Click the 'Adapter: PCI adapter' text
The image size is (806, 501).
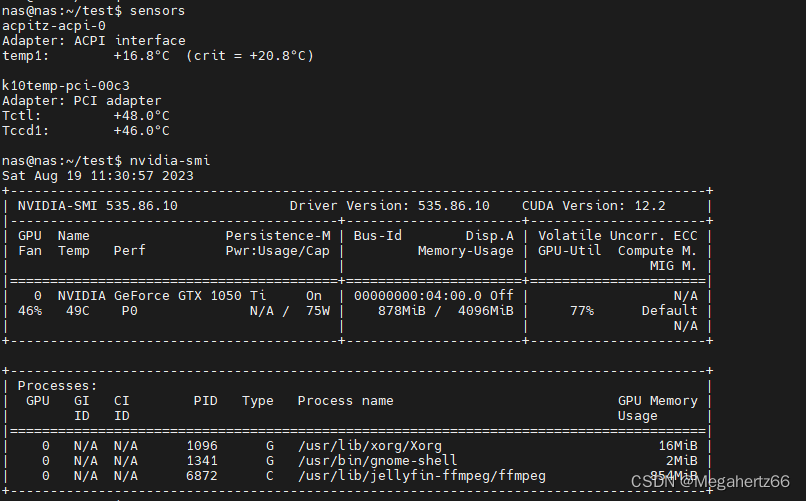pyautogui.click(x=82, y=101)
